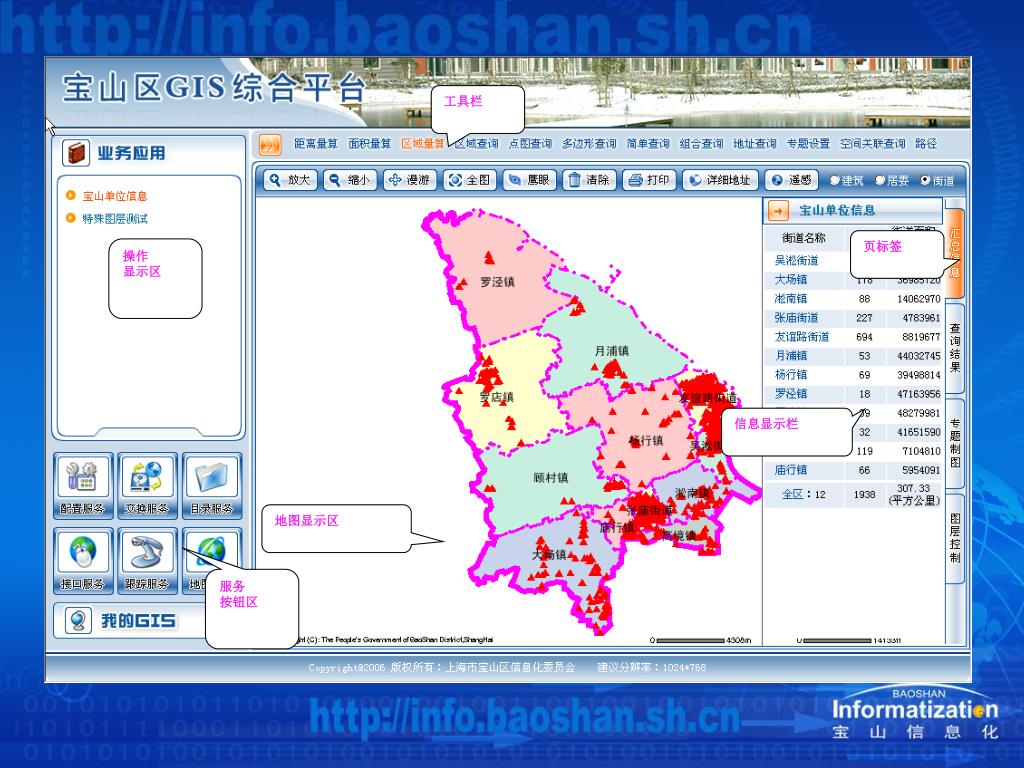Viewport: 1024px width, 768px height.
Task: Click the 清除 clear button
Action: 589,180
